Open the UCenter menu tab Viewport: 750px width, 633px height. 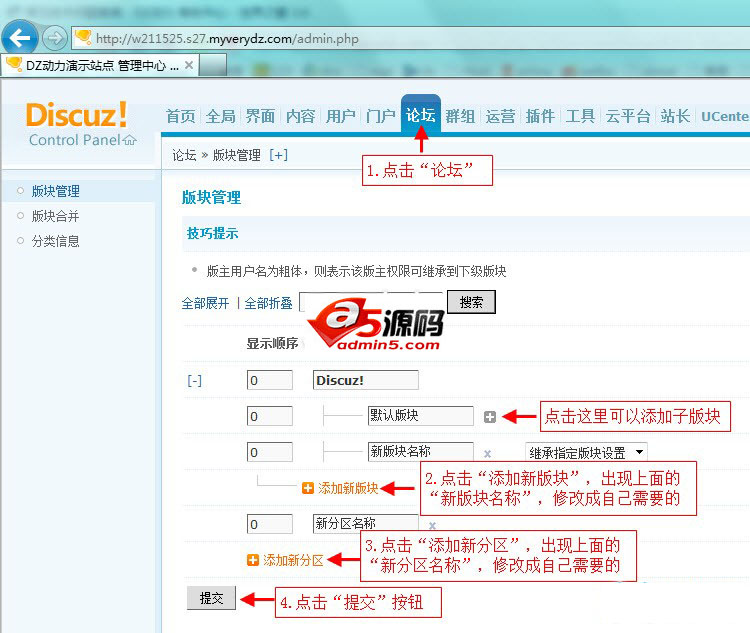[725, 116]
